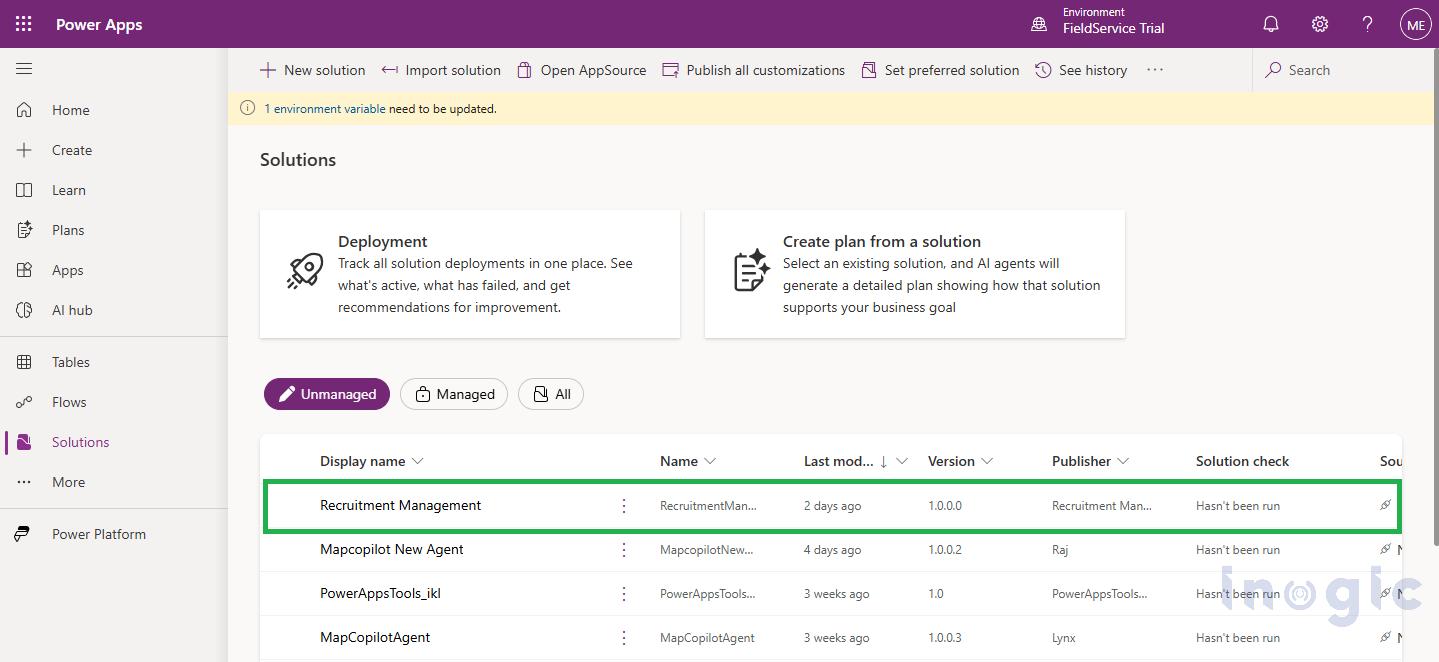Collapse the left navigation hamburger menu
Image resolution: width=1439 pixels, height=662 pixels.
pos(24,69)
